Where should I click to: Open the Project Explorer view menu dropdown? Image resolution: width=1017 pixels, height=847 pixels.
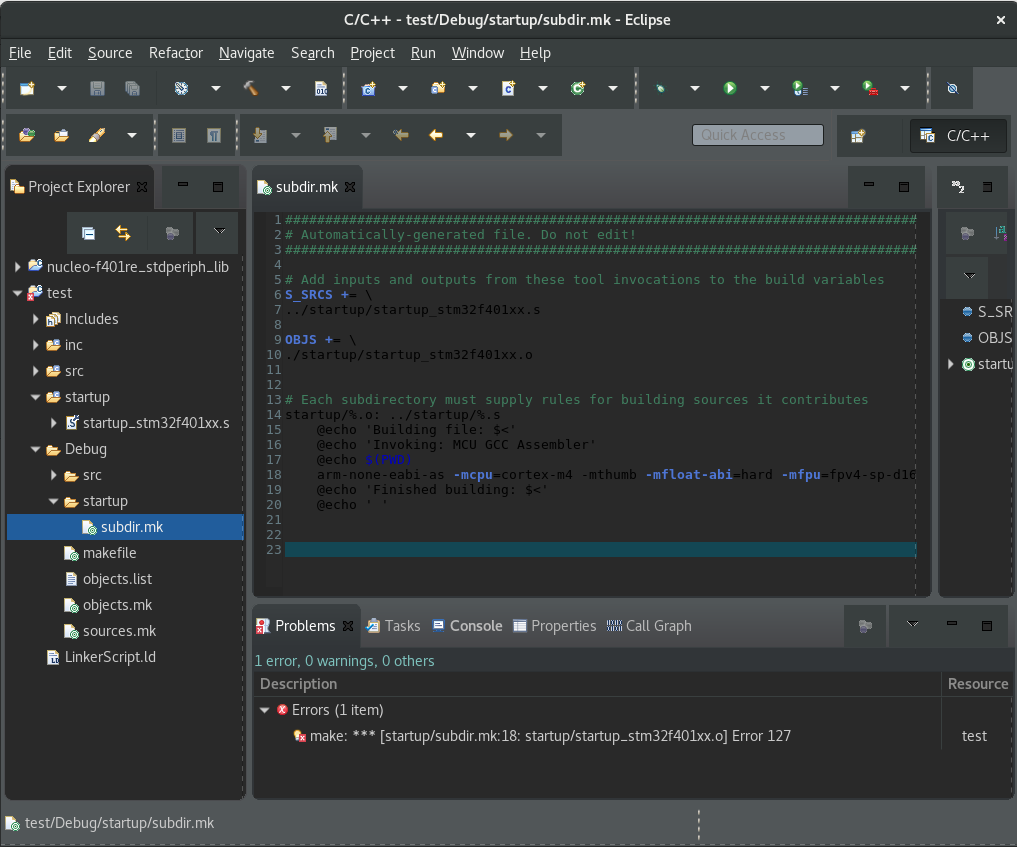tap(219, 232)
